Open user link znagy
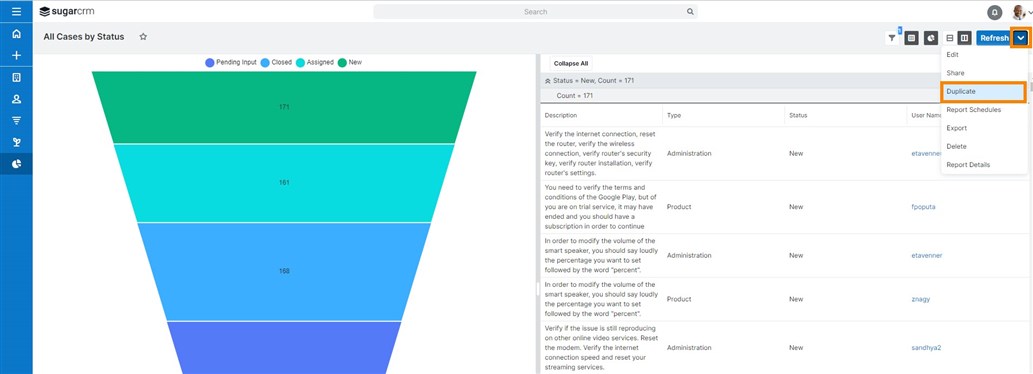1033x374 pixels. pos(920,299)
